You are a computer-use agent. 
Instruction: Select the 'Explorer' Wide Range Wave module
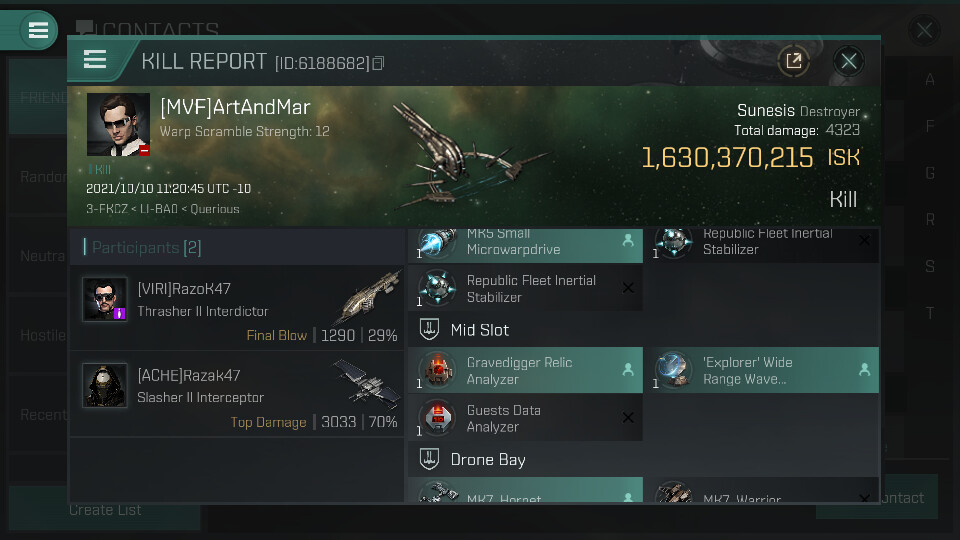764,370
